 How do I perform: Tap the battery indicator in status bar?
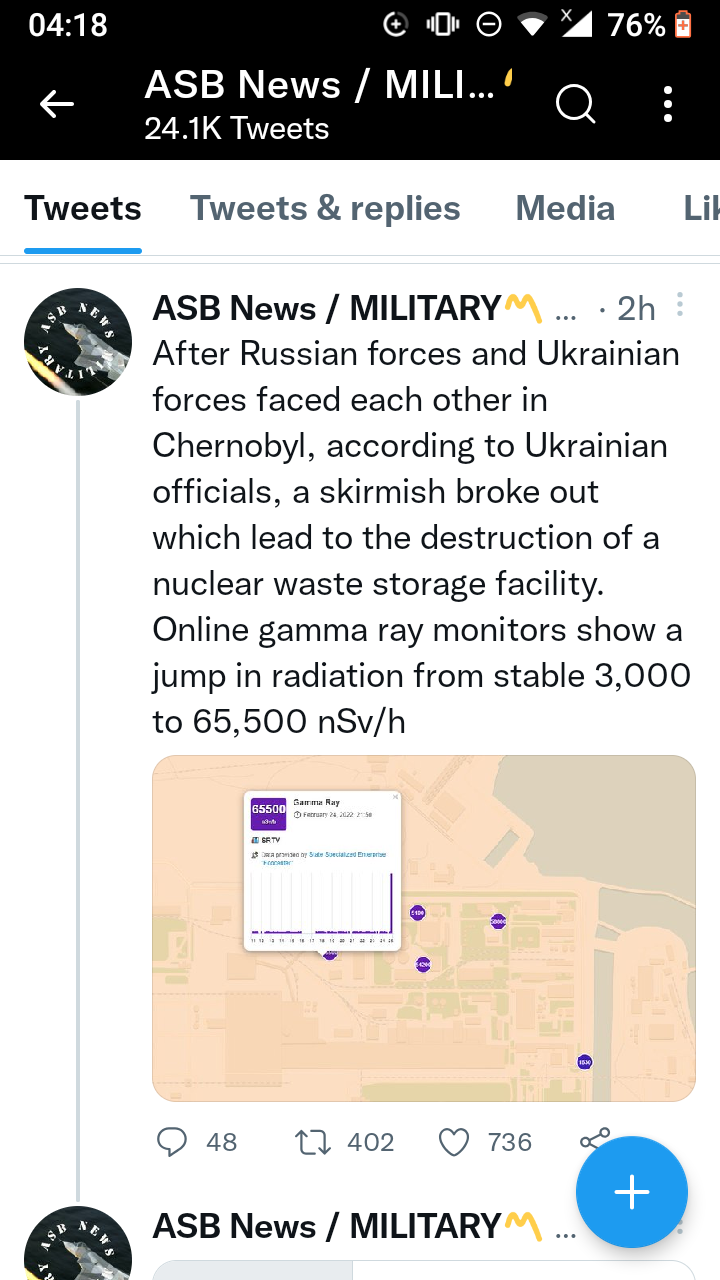click(684, 24)
